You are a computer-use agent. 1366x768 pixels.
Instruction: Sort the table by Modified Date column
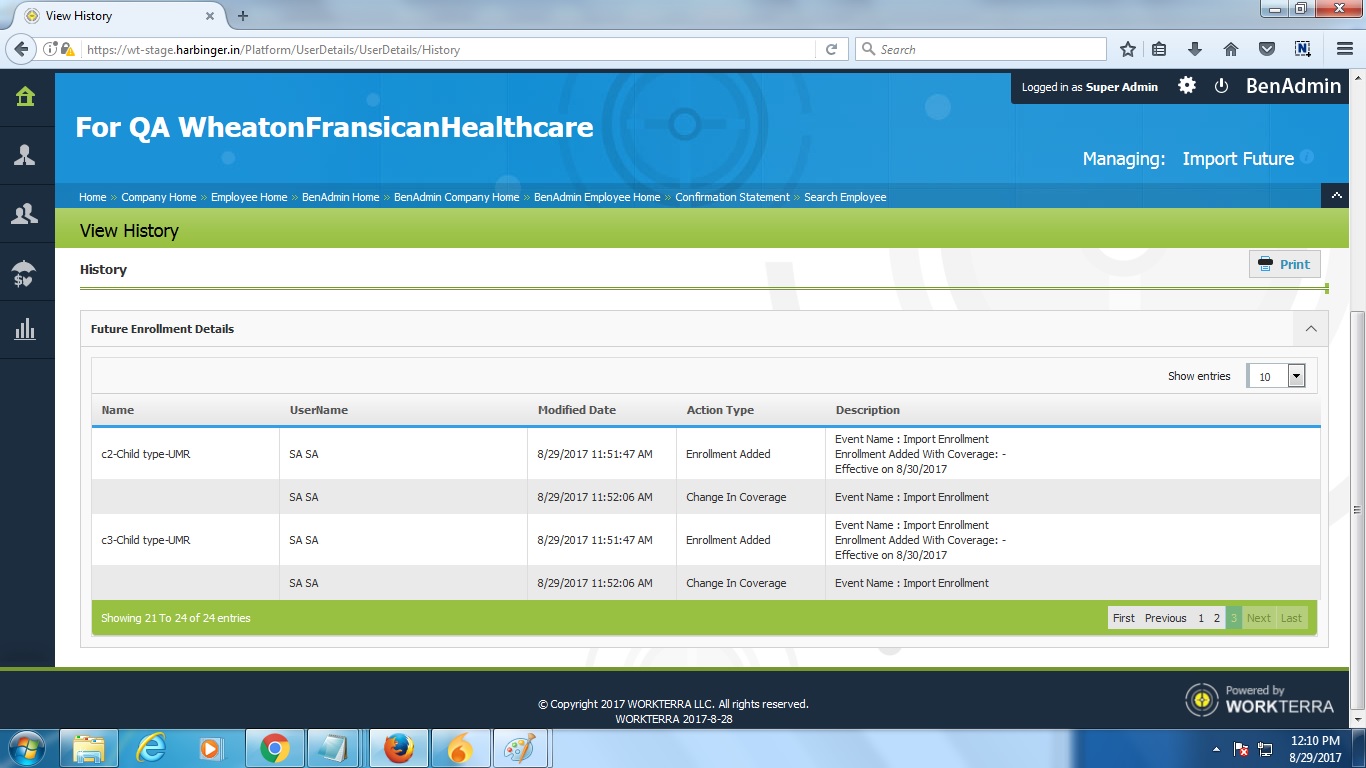(x=577, y=410)
